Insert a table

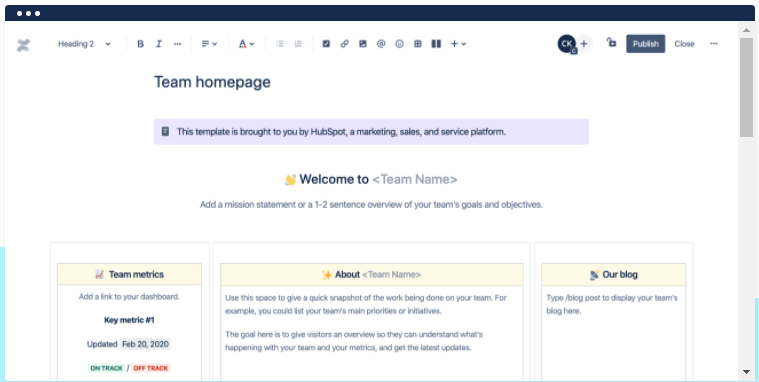pyautogui.click(x=418, y=44)
